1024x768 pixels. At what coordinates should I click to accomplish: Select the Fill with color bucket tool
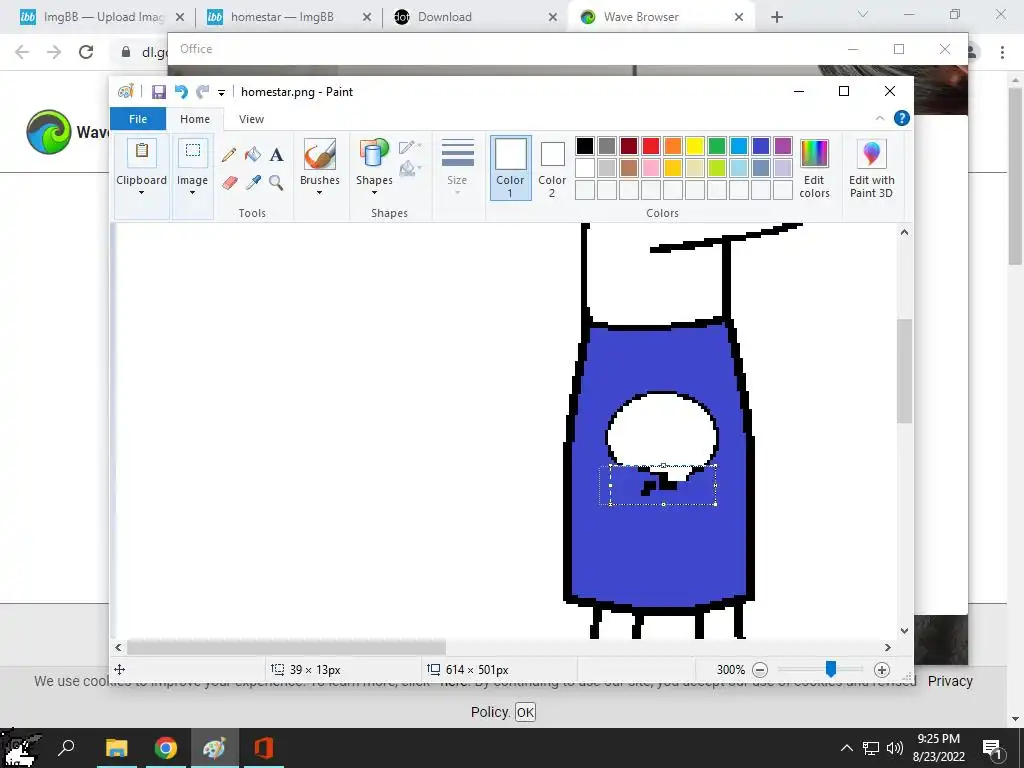[x=253, y=155]
